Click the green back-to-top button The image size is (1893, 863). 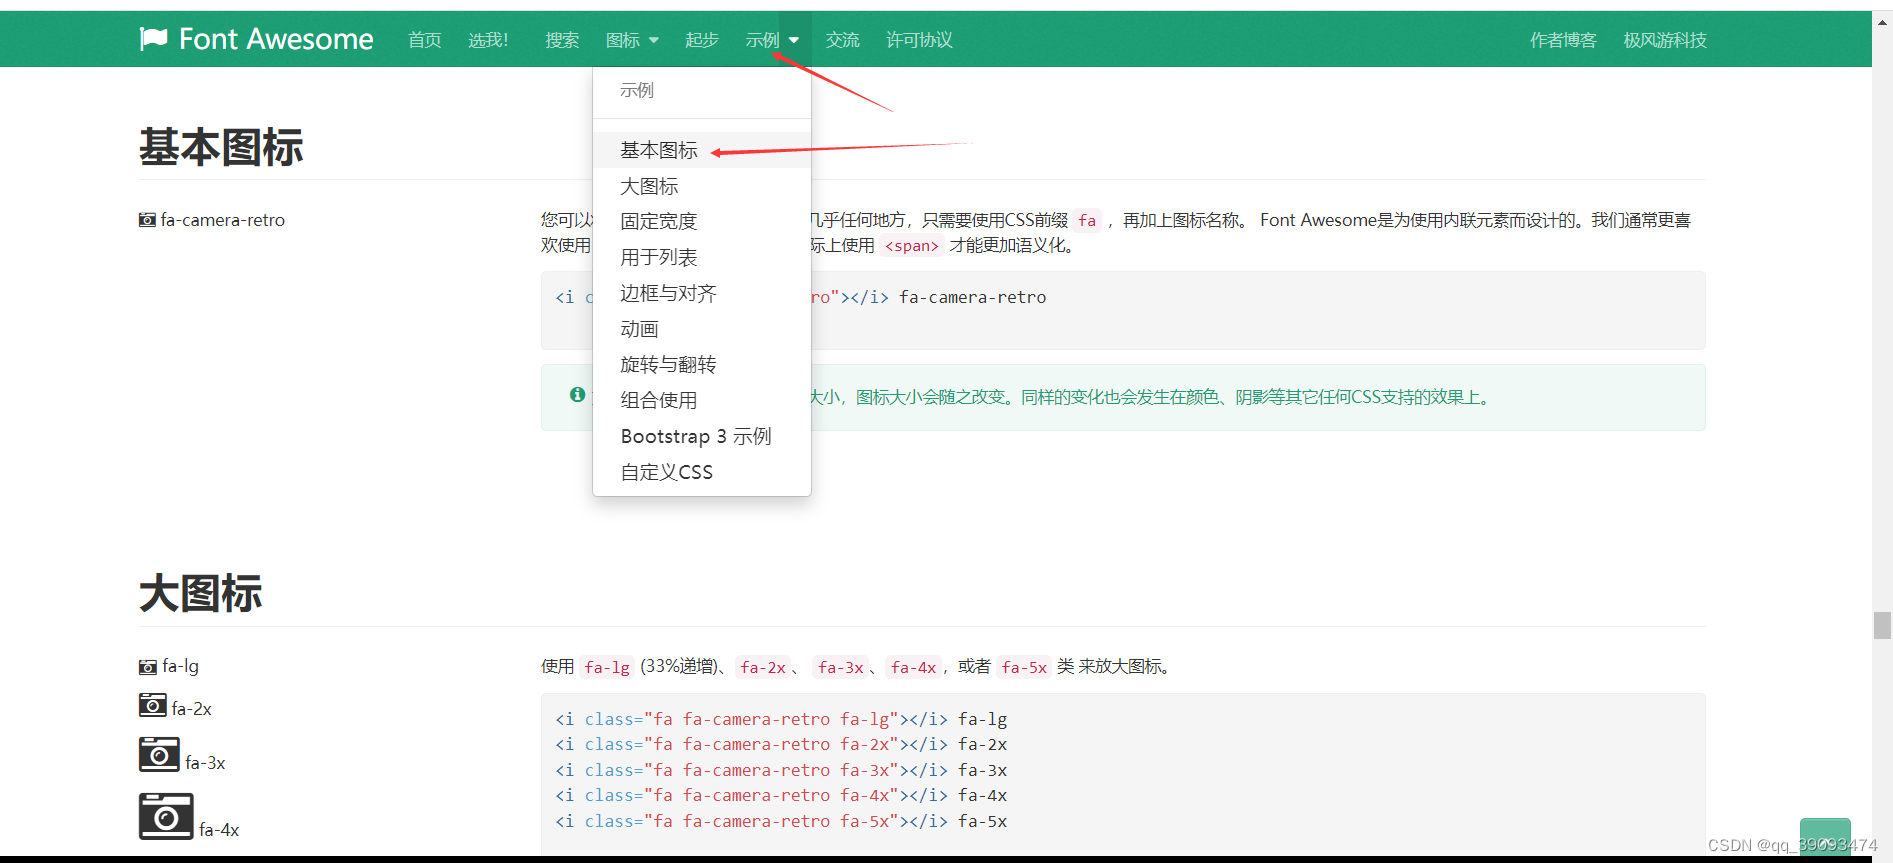click(1825, 837)
